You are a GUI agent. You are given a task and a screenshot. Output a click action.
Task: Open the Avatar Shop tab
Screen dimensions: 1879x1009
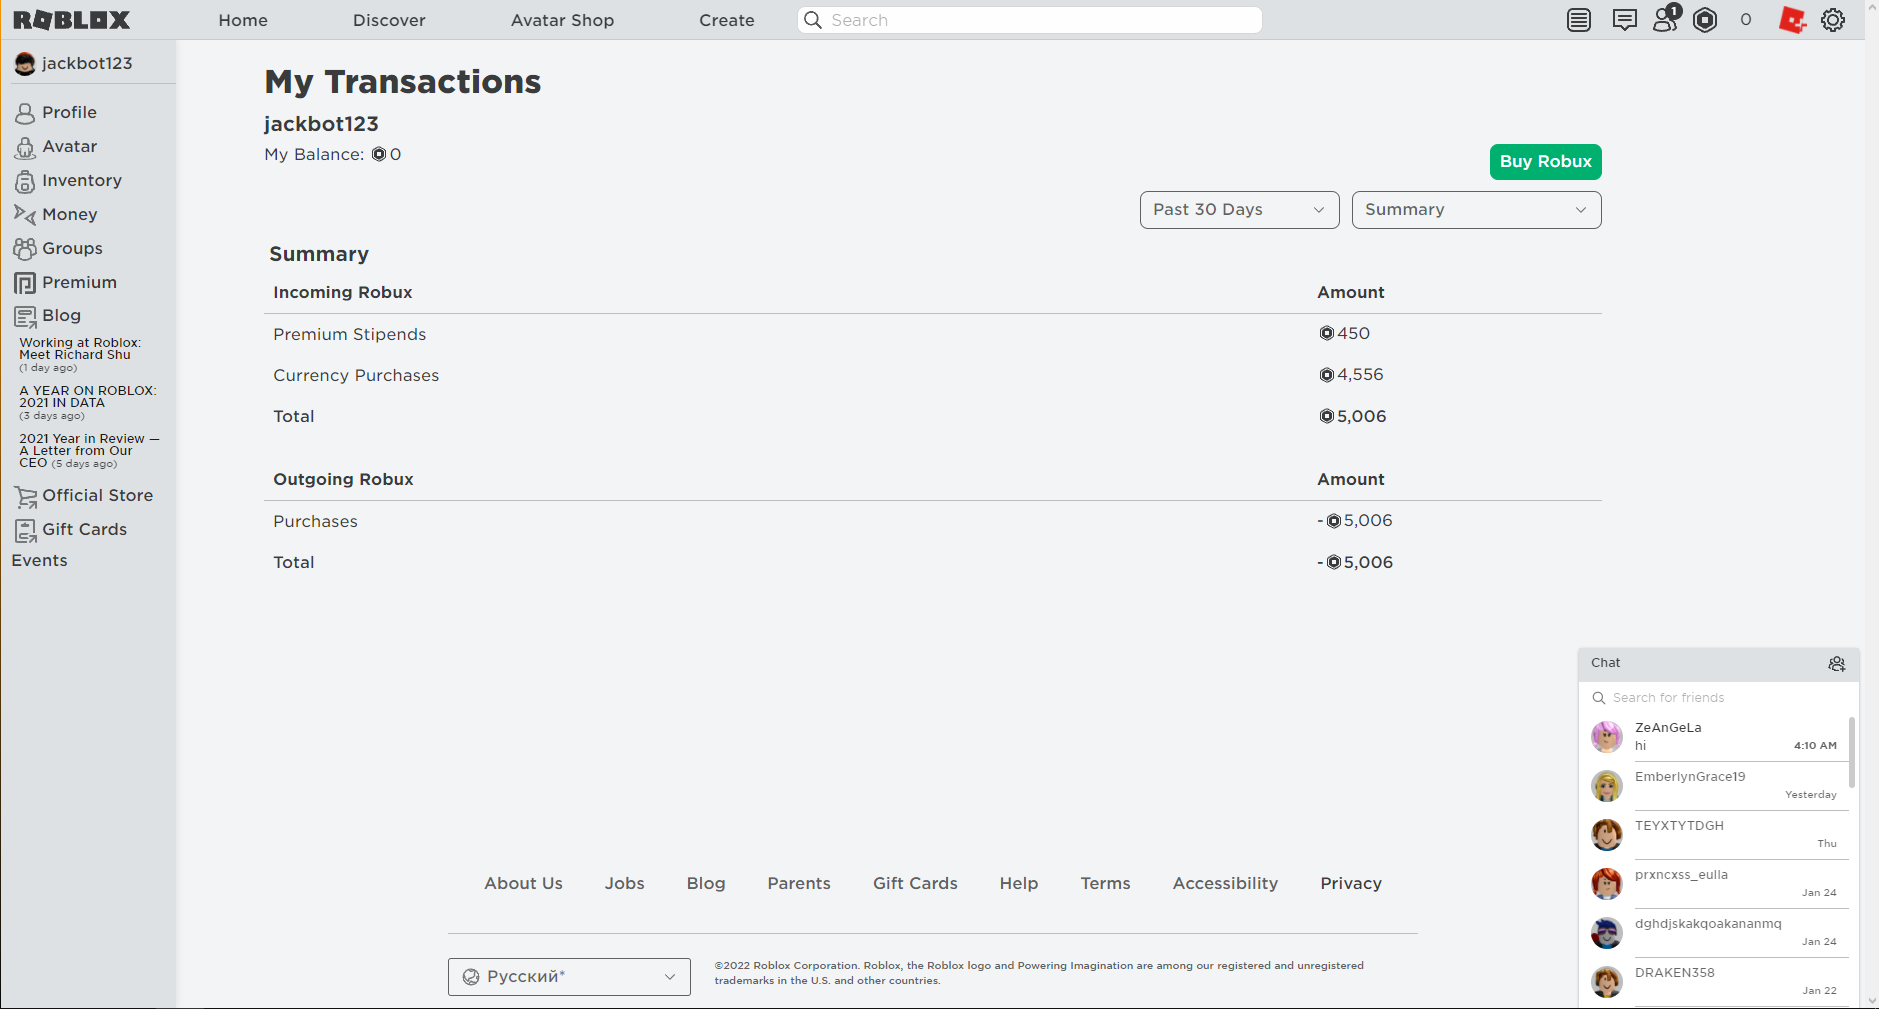coord(562,20)
